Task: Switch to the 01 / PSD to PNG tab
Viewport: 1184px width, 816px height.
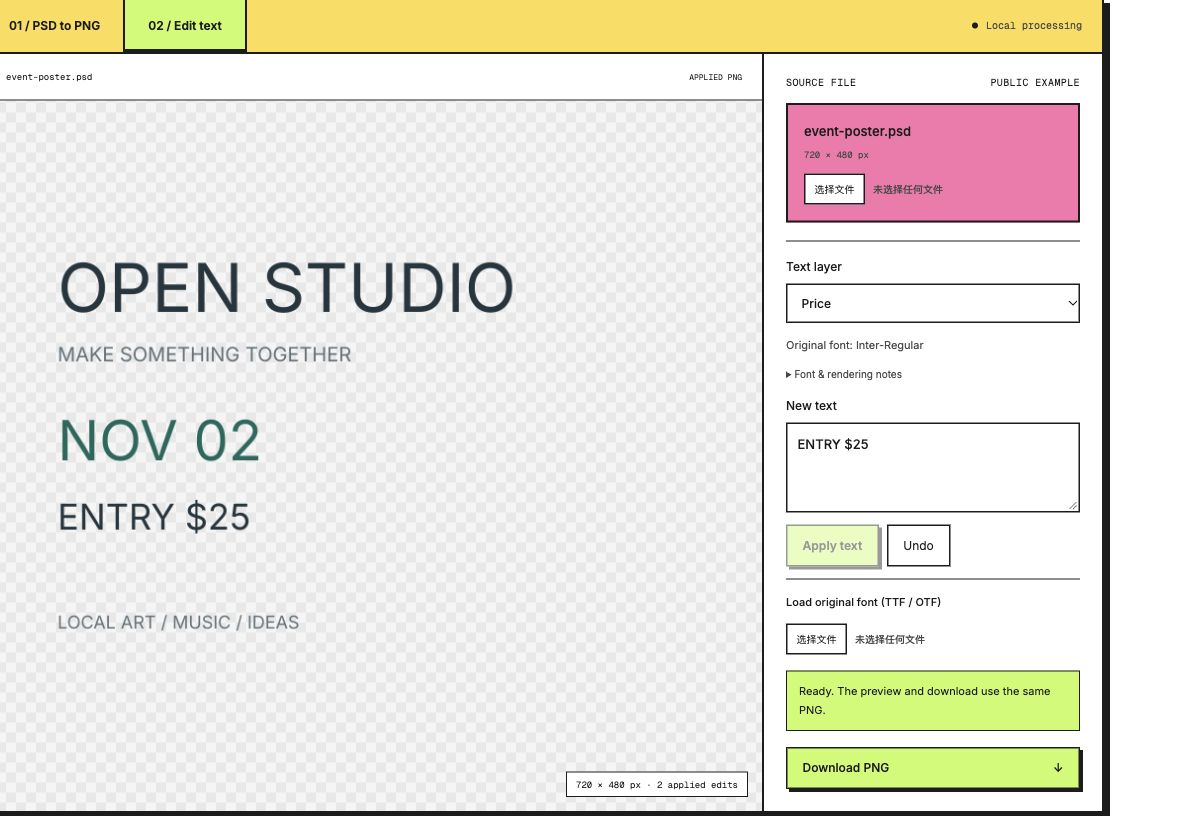Action: pyautogui.click(x=61, y=26)
